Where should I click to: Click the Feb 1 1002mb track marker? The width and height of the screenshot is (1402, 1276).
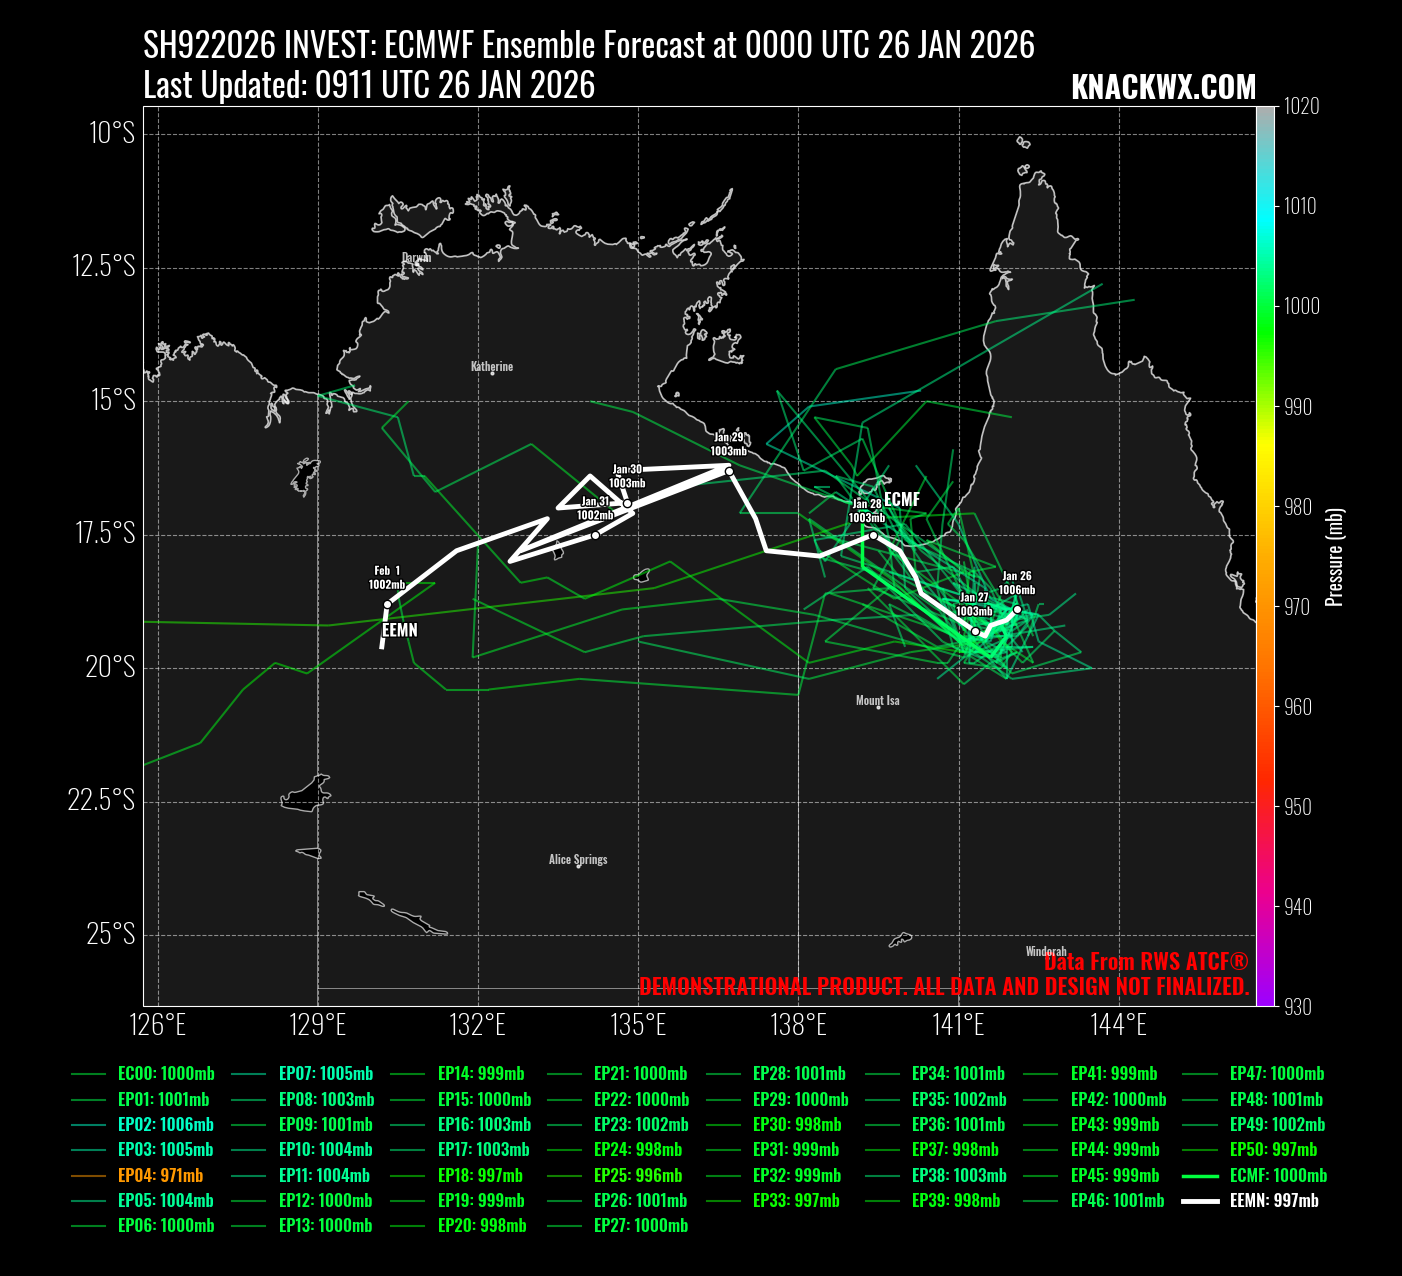point(388,604)
